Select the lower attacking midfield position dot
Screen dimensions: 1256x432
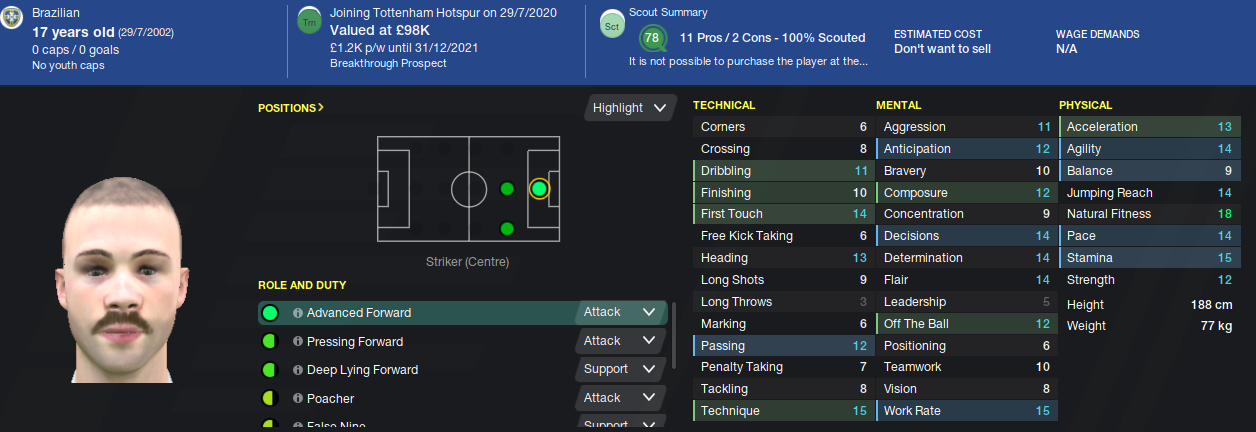coord(507,228)
